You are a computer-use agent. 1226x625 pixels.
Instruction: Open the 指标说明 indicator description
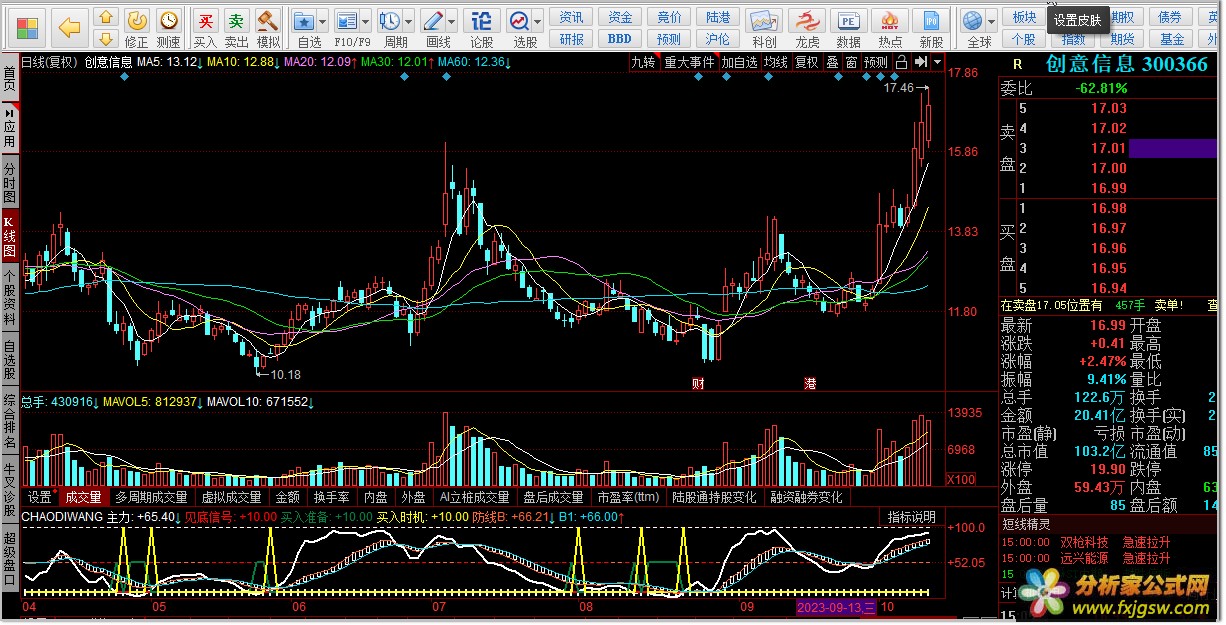(x=912, y=517)
